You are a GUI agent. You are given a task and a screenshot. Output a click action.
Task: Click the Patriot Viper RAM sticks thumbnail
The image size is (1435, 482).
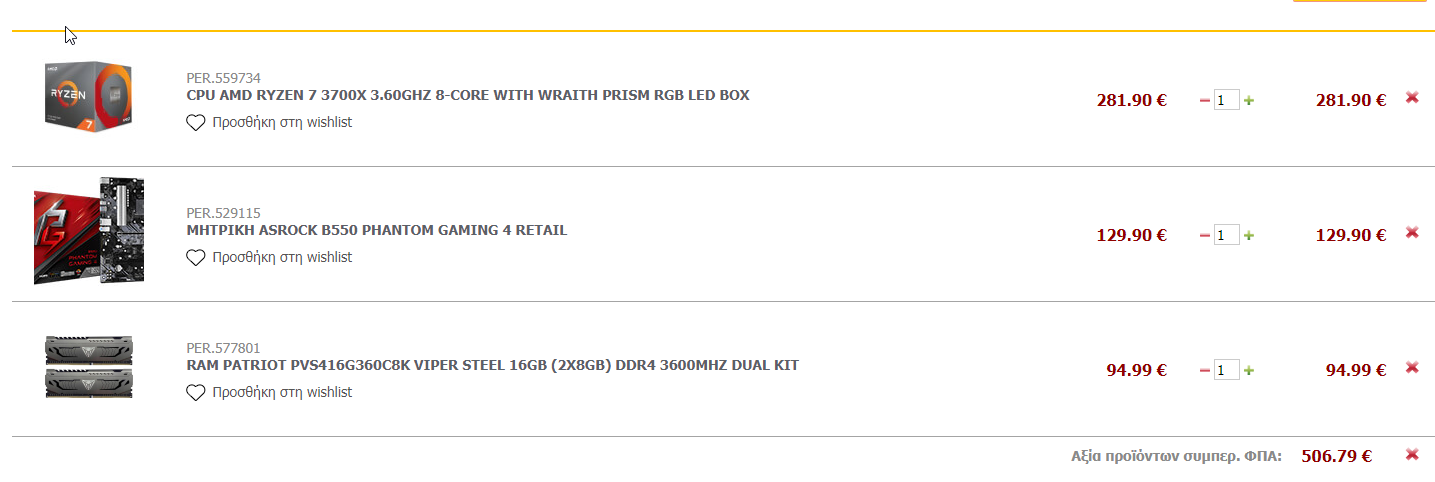88,368
